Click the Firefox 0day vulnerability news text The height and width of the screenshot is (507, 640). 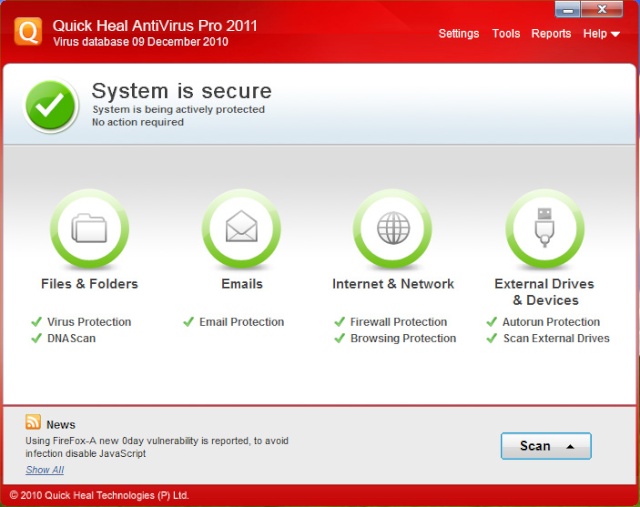(x=157, y=447)
